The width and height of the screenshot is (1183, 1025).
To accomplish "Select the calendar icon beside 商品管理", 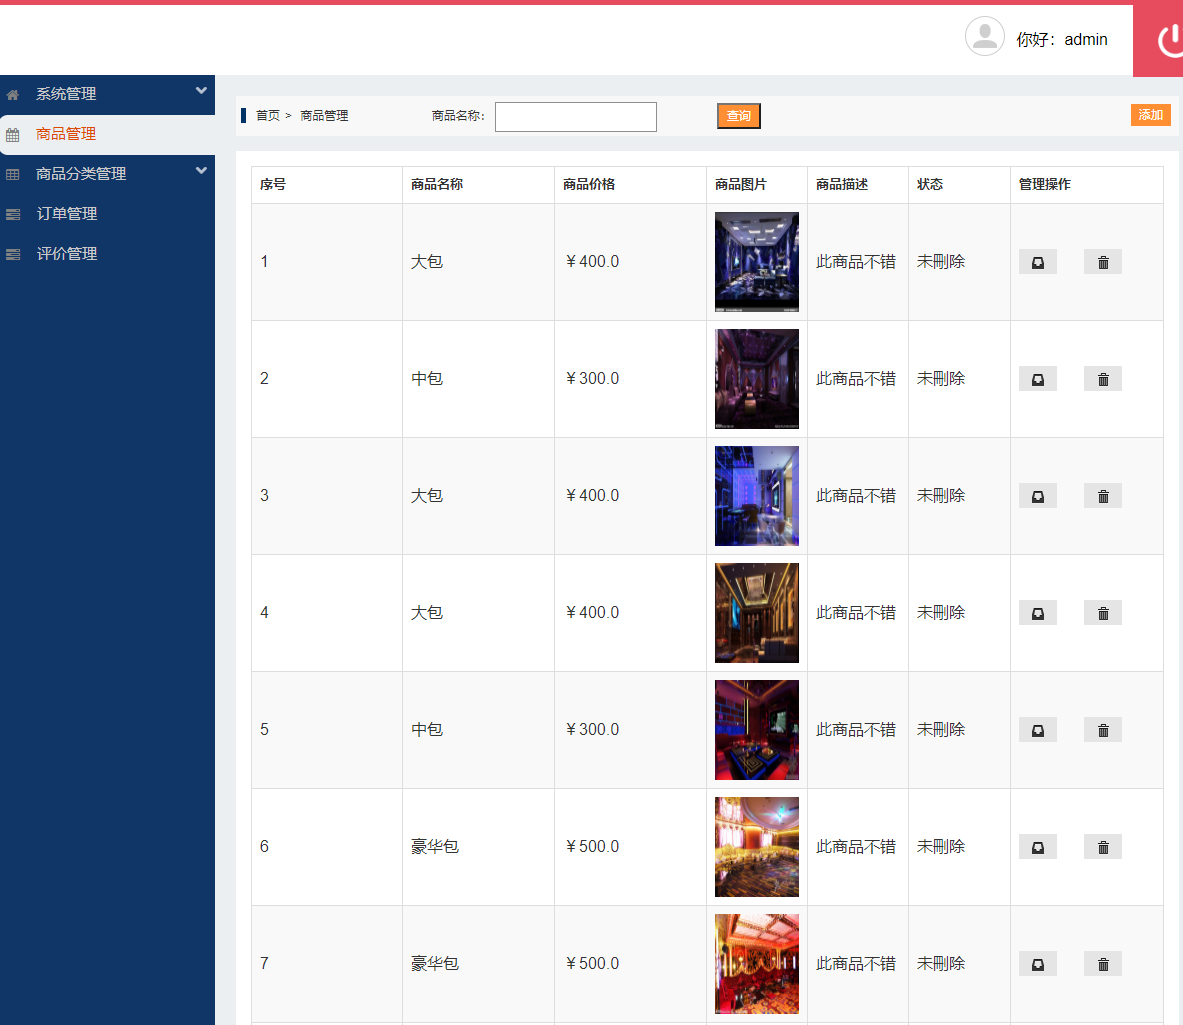I will click(13, 134).
